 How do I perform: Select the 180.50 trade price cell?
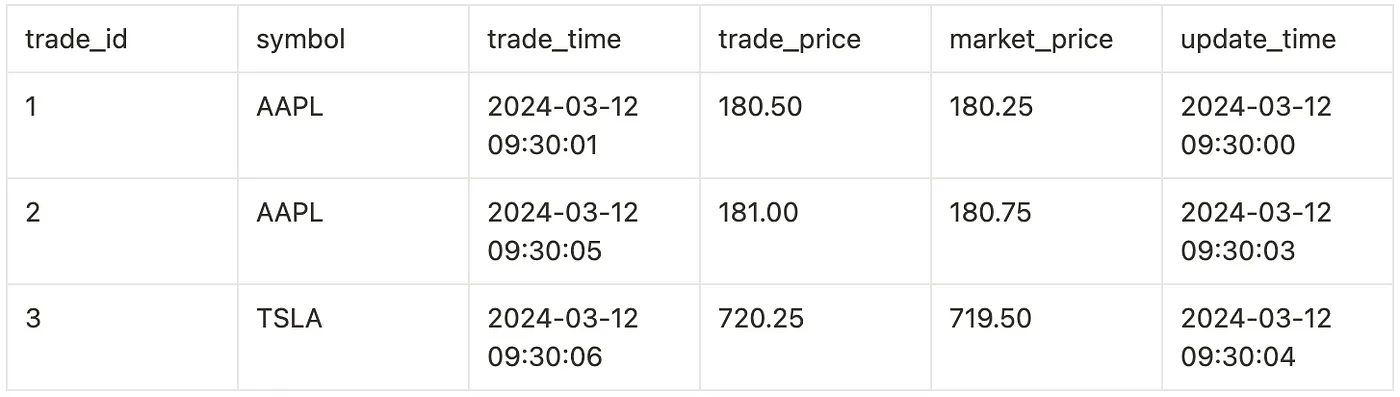pyautogui.click(x=815, y=125)
